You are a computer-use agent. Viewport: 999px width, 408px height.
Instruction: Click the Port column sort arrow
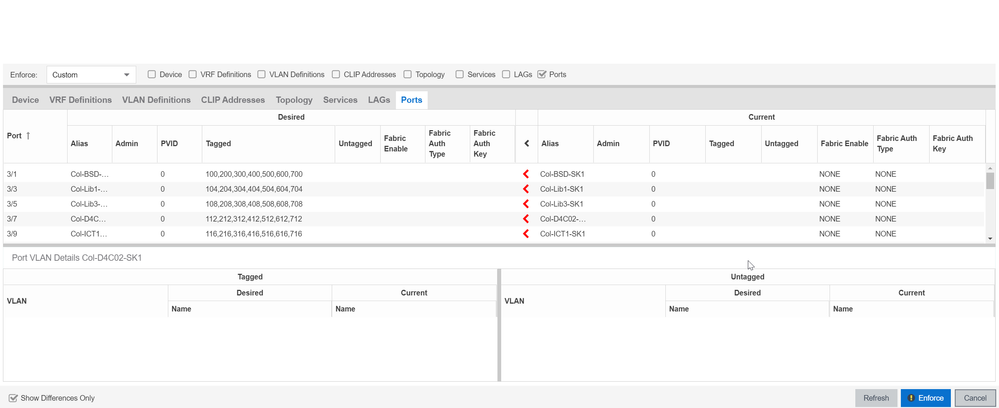[28, 136]
